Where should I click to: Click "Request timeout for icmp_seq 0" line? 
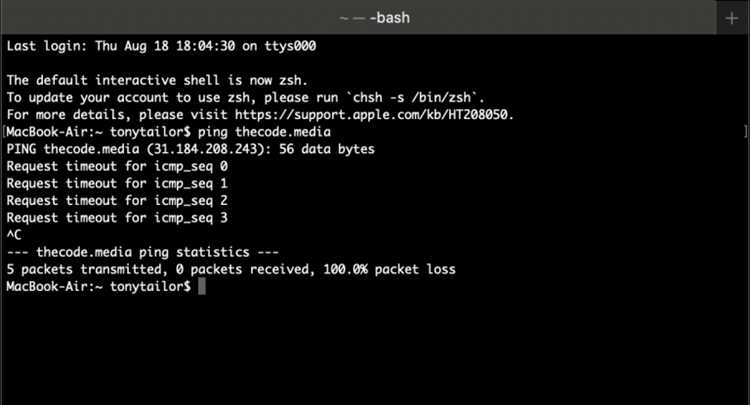tap(117, 166)
